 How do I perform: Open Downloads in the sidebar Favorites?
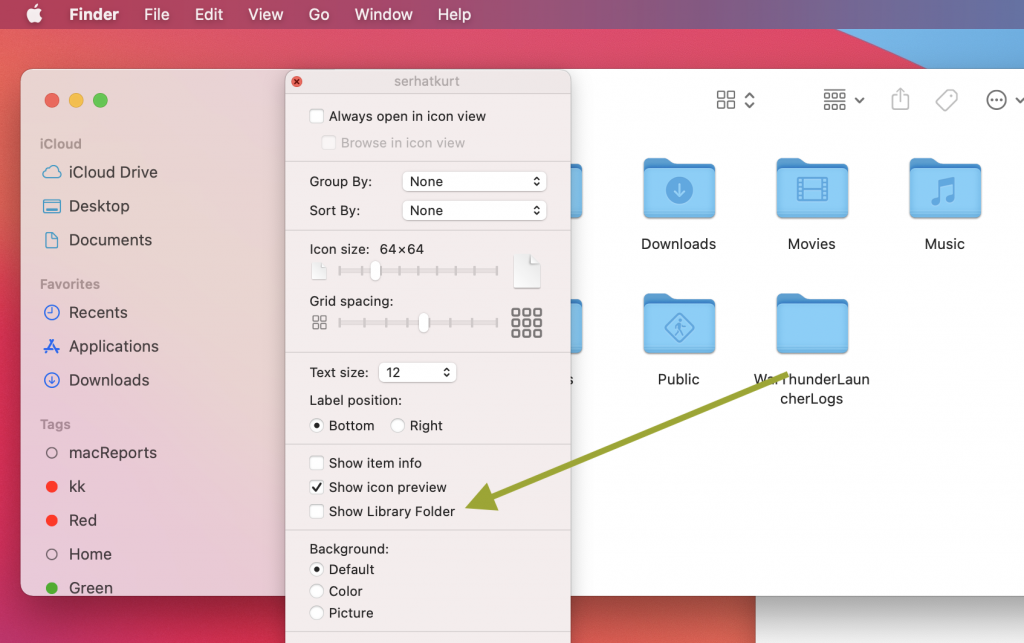tap(96, 381)
